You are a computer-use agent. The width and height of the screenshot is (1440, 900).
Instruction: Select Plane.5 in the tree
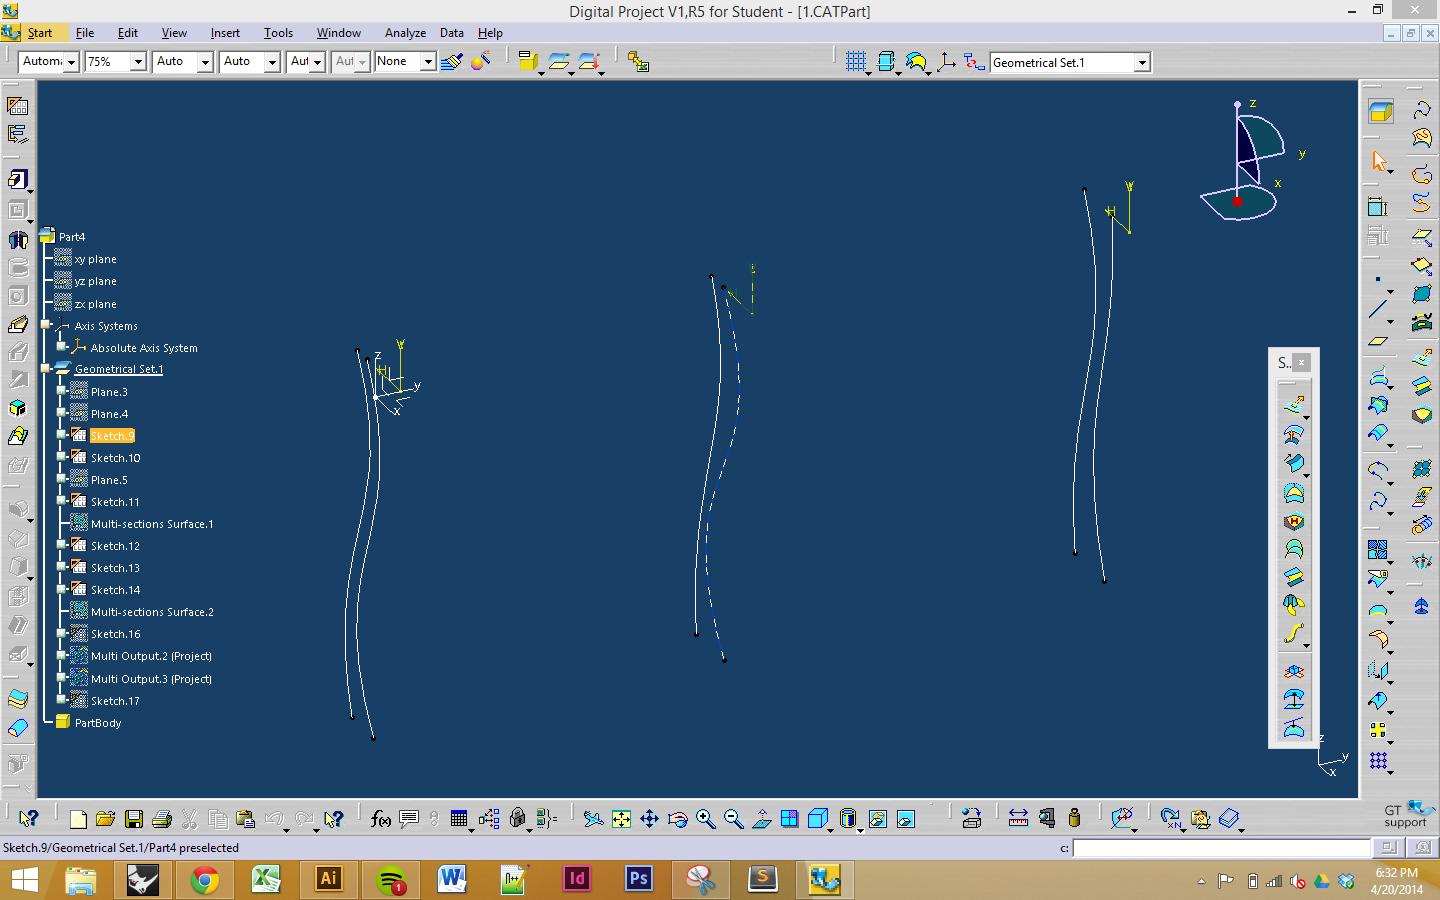109,480
